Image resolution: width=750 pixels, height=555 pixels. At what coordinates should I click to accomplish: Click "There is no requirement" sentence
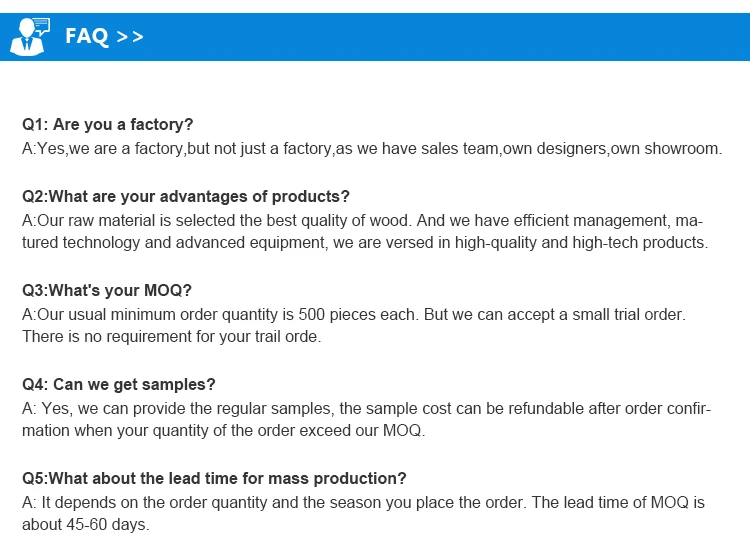[x=172, y=337]
